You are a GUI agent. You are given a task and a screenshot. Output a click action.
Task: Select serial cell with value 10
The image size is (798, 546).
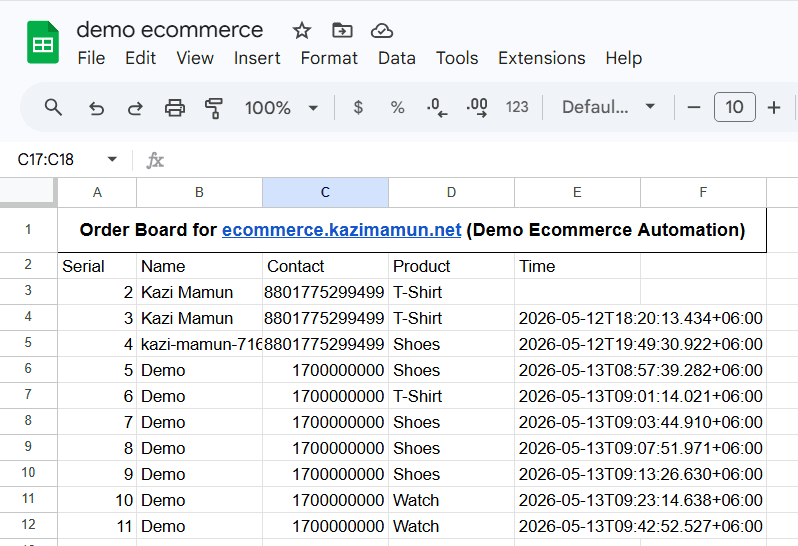(97, 500)
